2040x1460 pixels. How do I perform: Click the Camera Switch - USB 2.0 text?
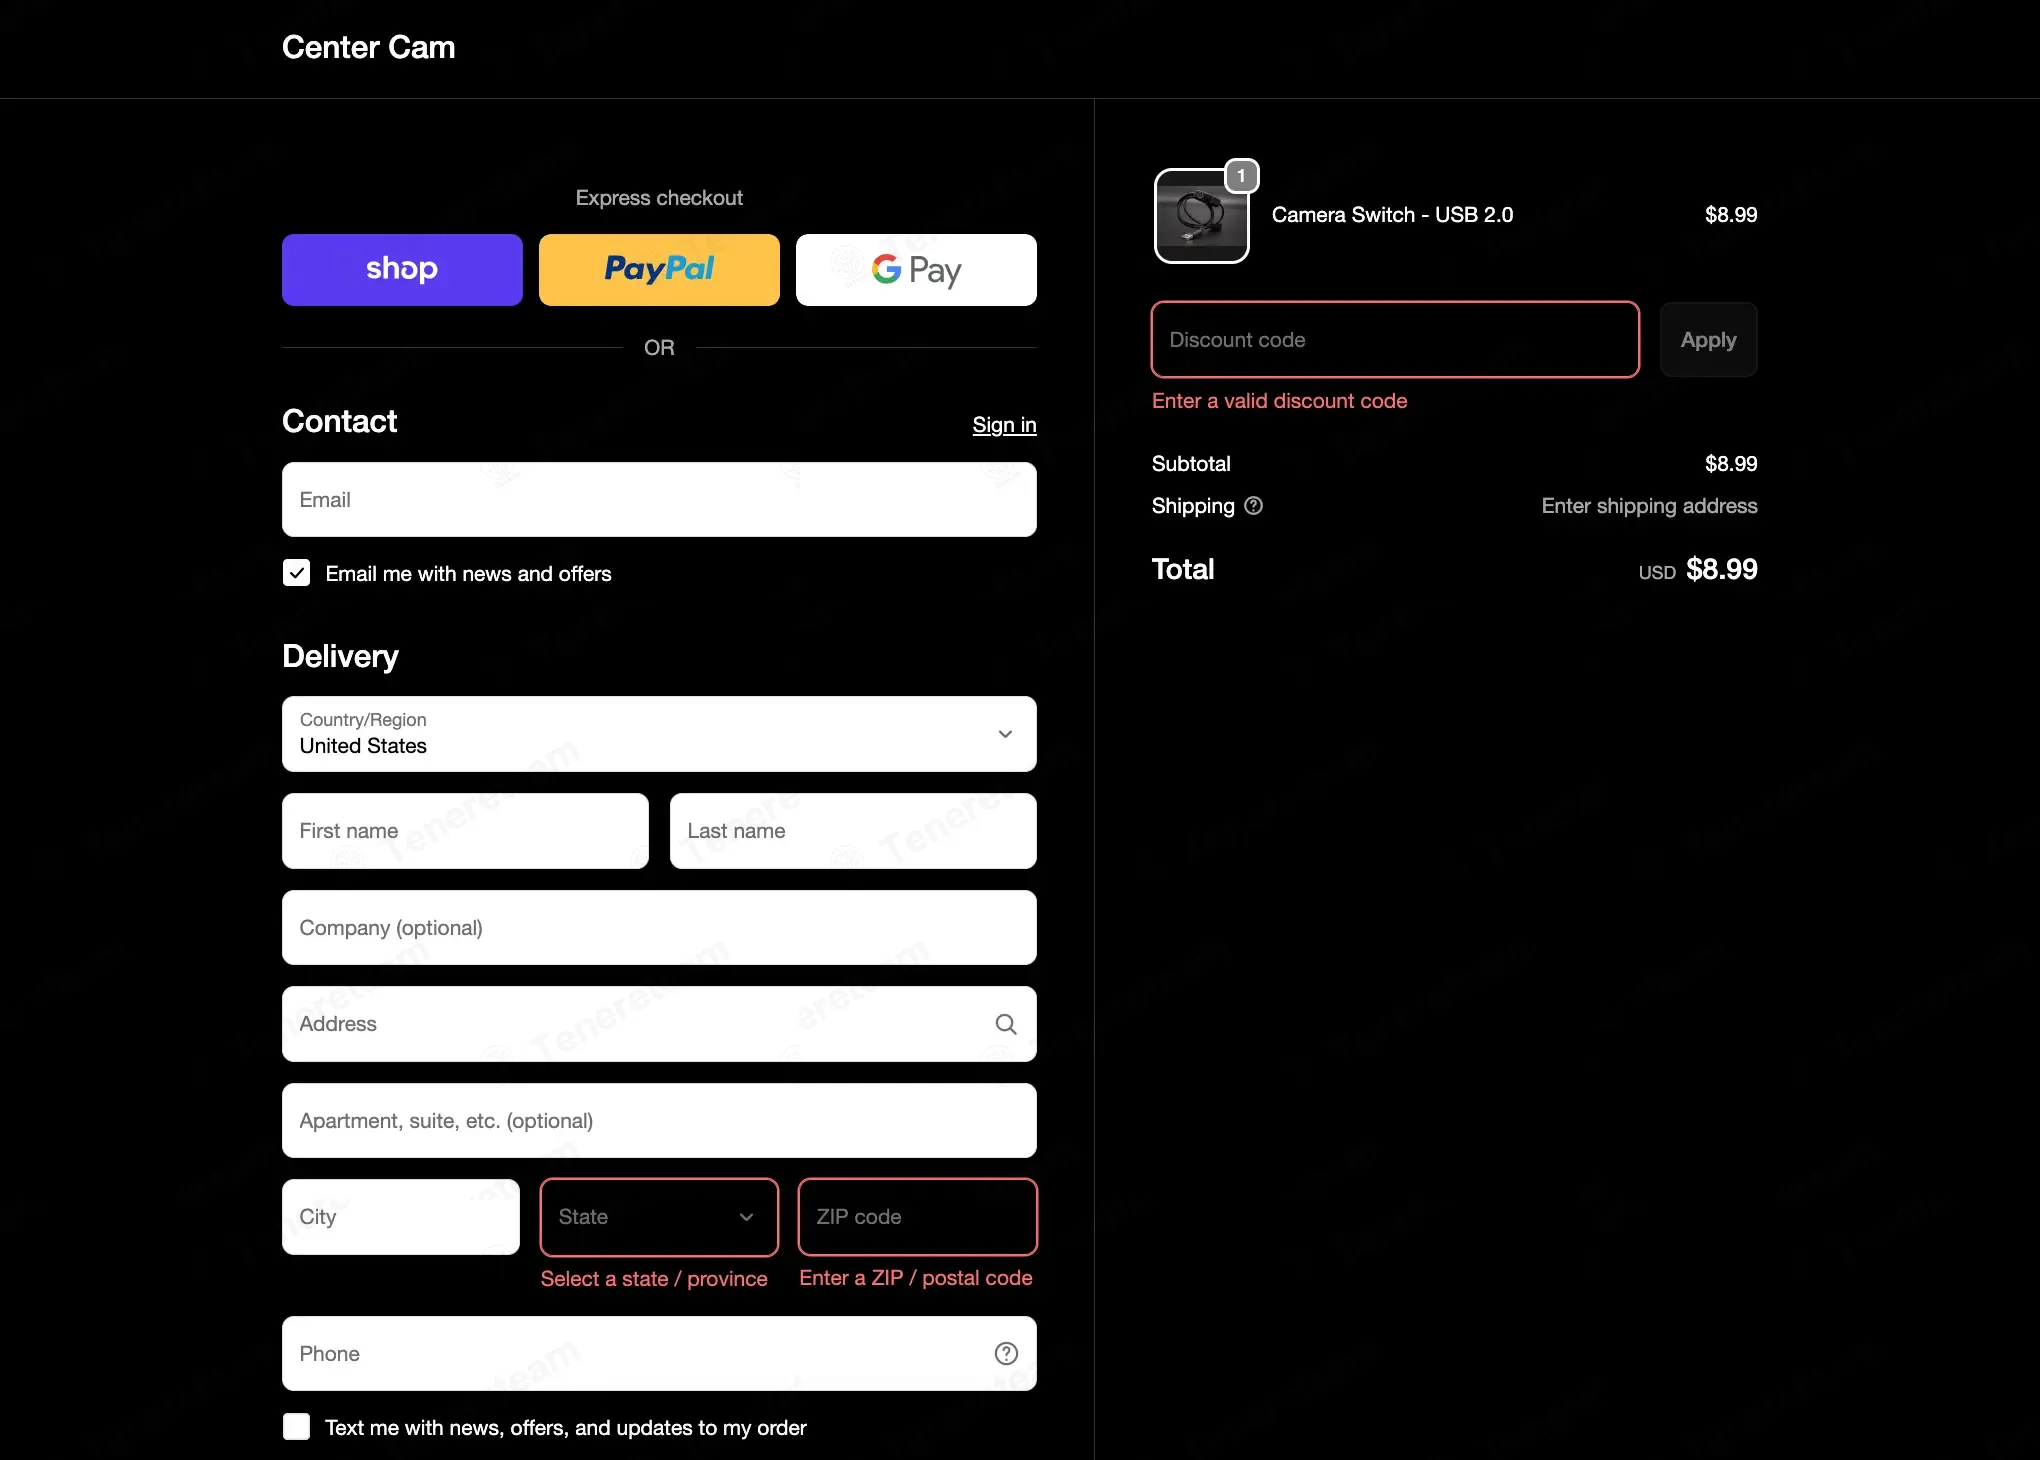[1392, 215]
